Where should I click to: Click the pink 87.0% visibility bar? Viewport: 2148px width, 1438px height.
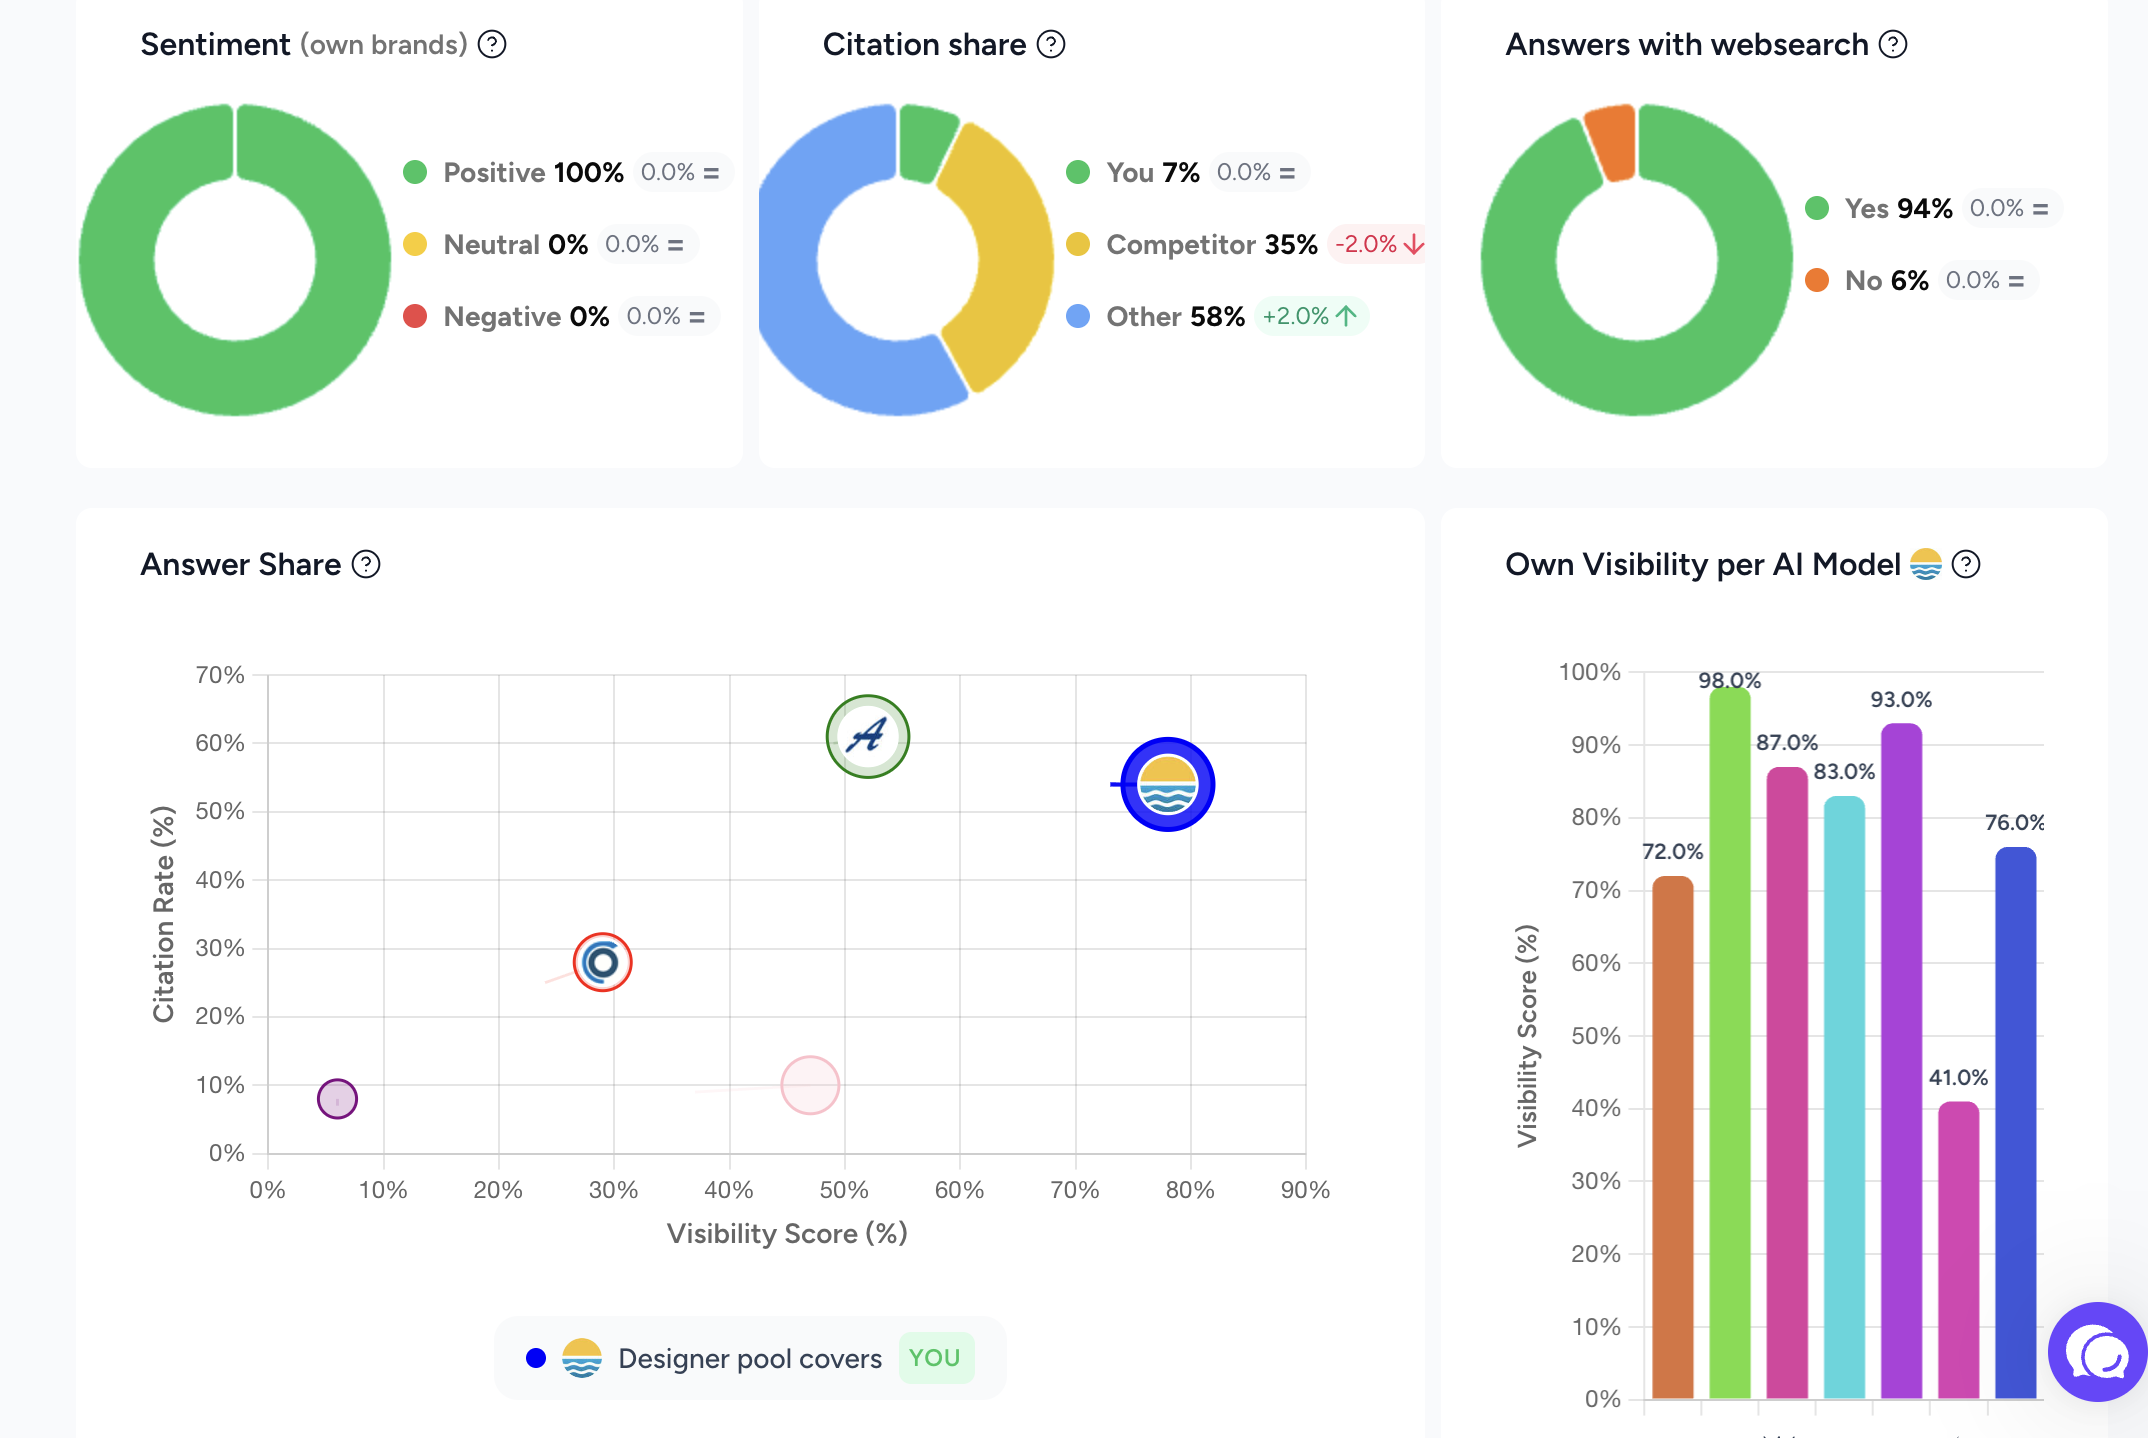(x=1787, y=1083)
